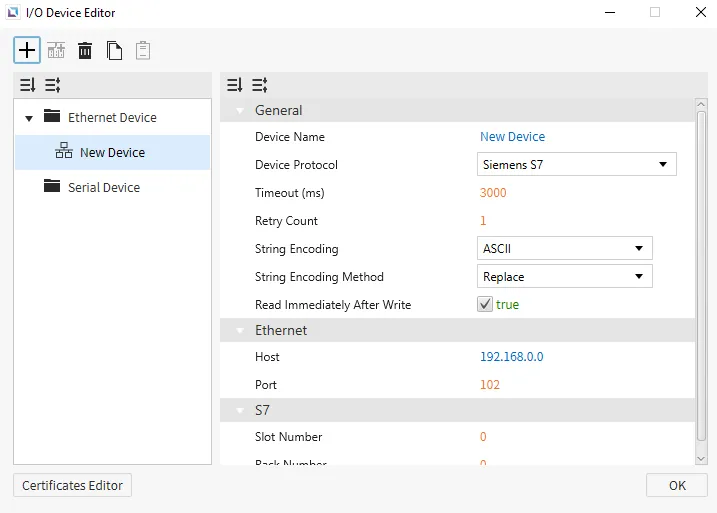Click the Ethernet Device folder icon

pos(52,116)
